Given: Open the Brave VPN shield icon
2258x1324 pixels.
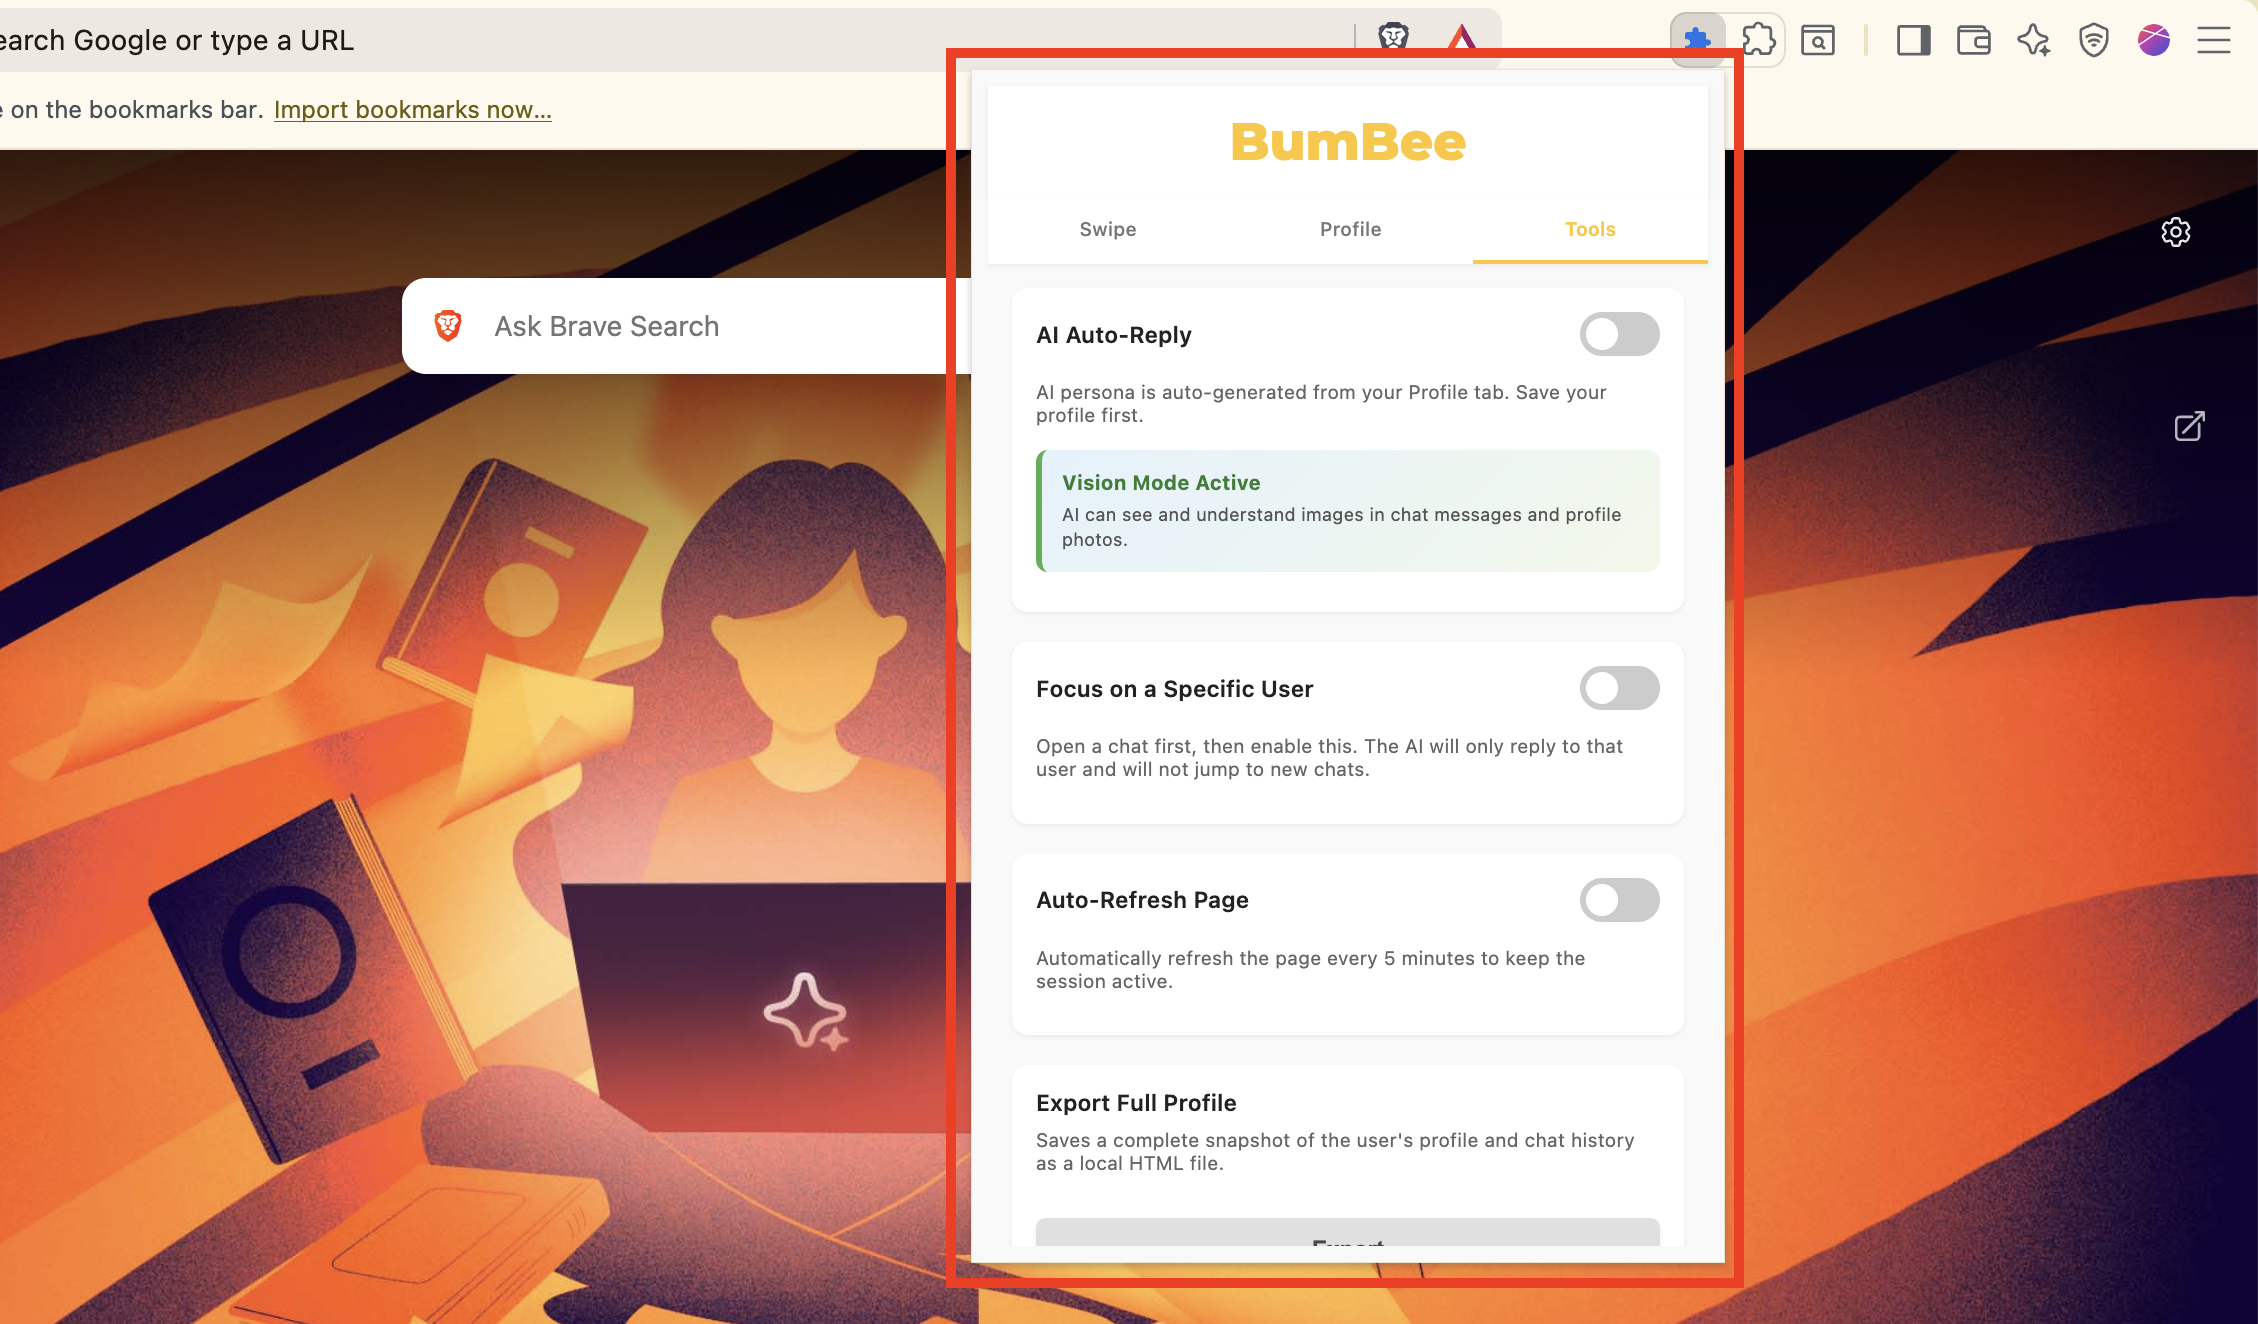Looking at the screenshot, I should (x=2094, y=40).
